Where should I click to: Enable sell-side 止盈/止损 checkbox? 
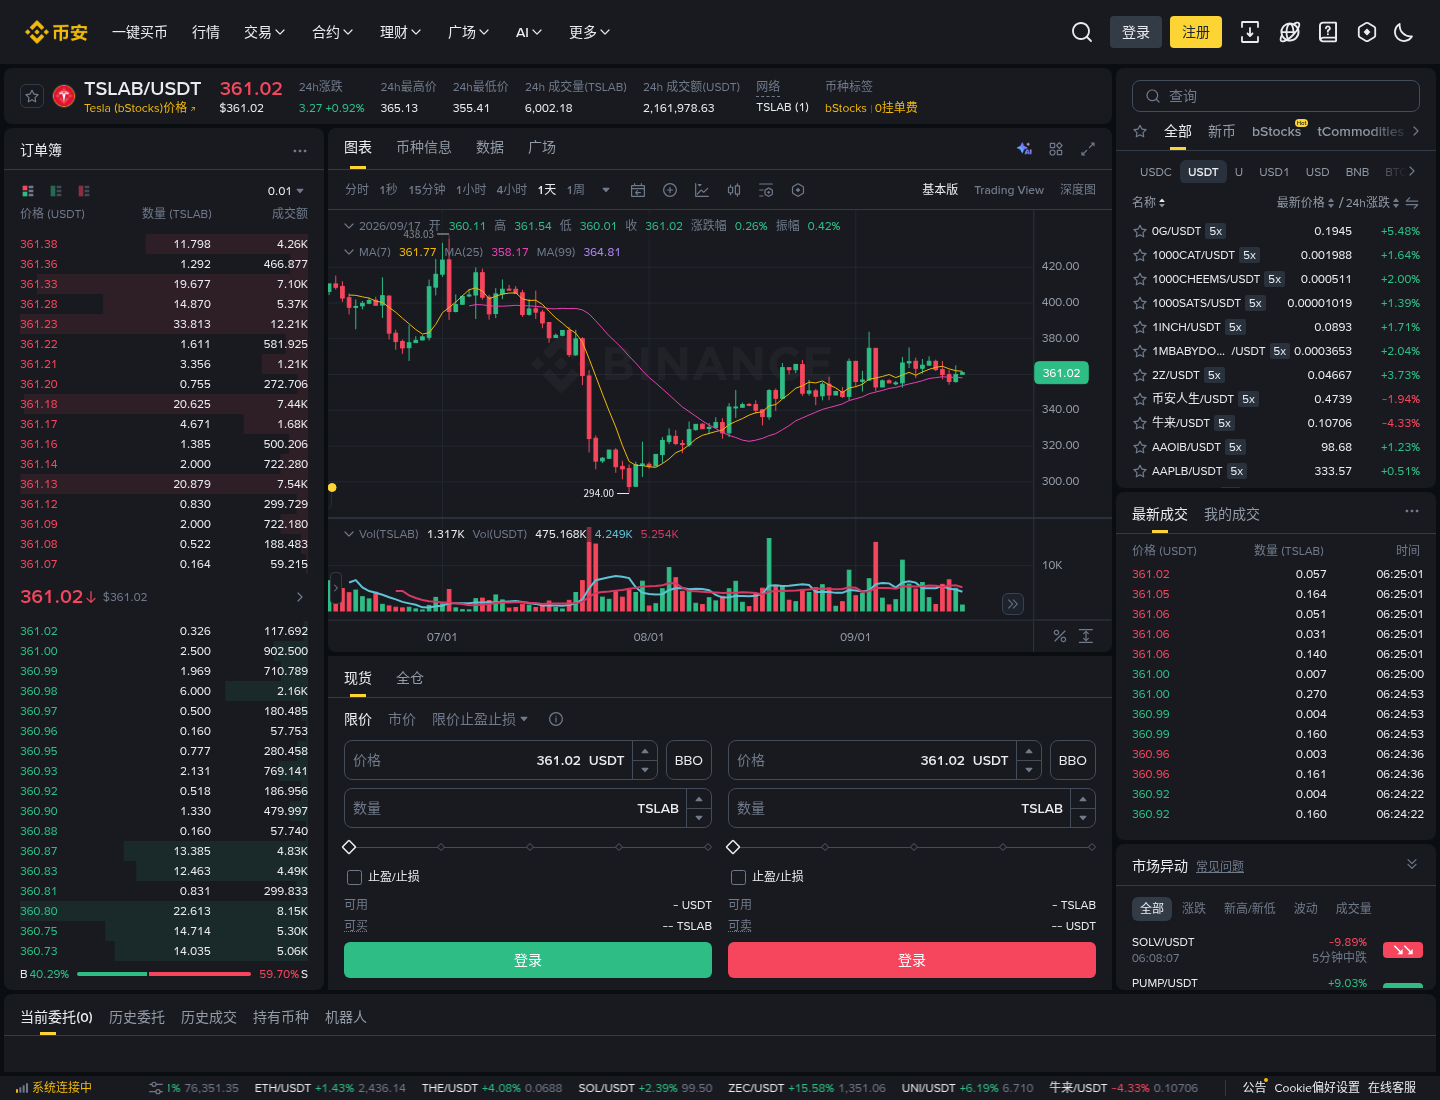[738, 877]
